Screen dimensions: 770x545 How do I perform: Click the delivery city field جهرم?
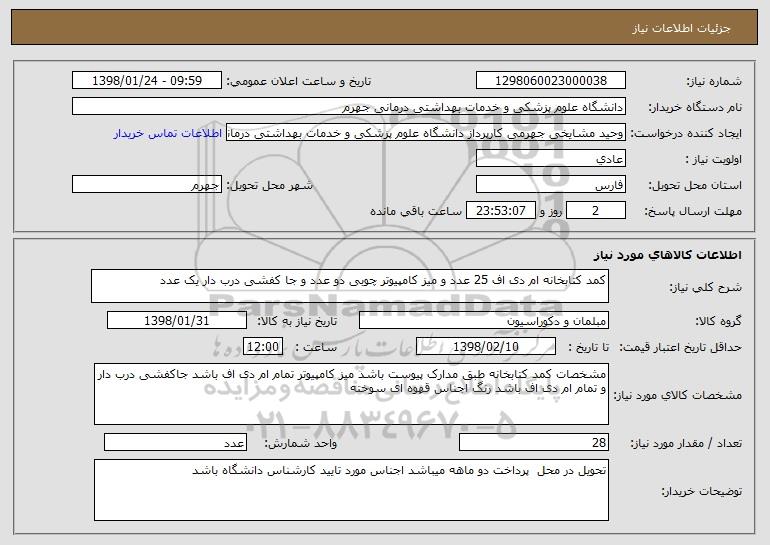click(147, 185)
